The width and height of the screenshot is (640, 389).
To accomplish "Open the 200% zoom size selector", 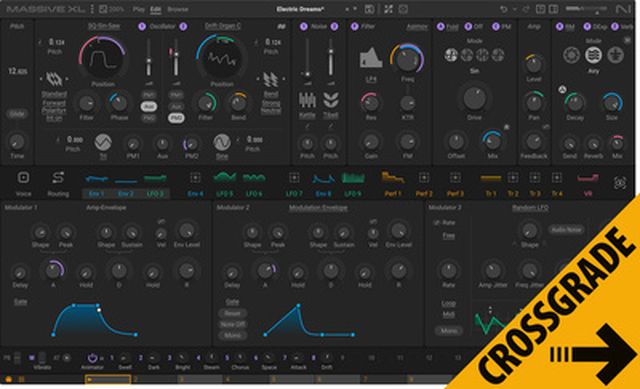I will click(112, 9).
